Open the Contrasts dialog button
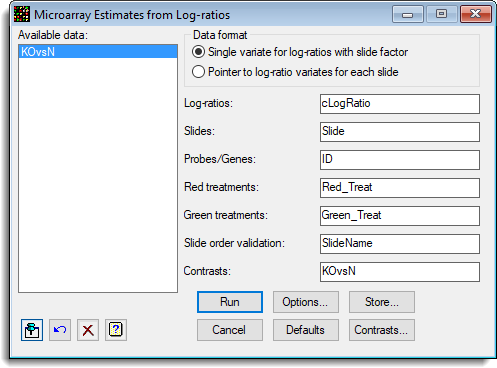Screen dimensions: 497x368 click(x=382, y=330)
